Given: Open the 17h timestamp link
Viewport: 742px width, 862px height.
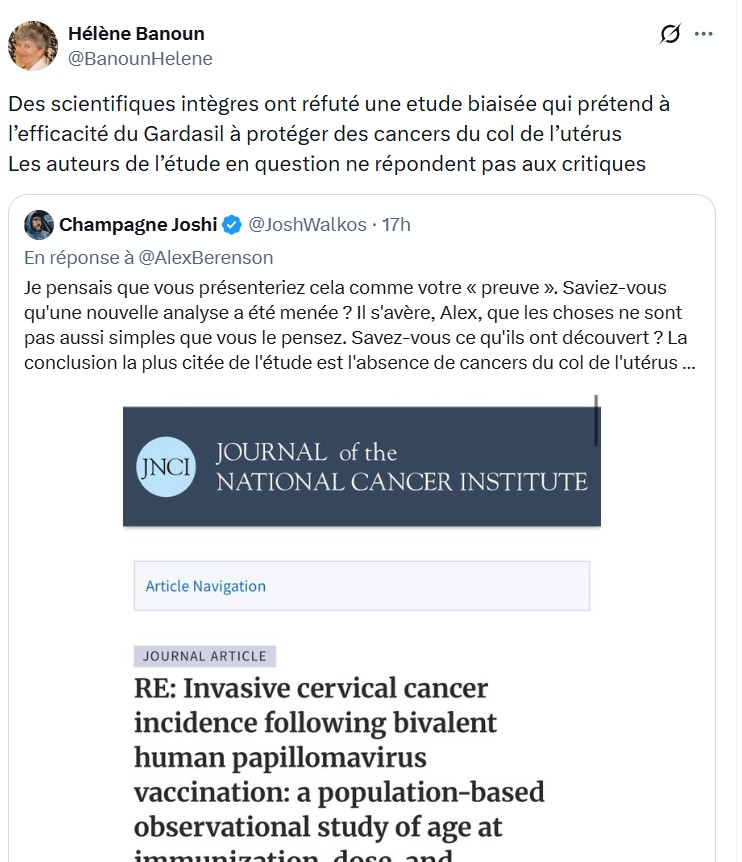Looking at the screenshot, I should (397, 224).
